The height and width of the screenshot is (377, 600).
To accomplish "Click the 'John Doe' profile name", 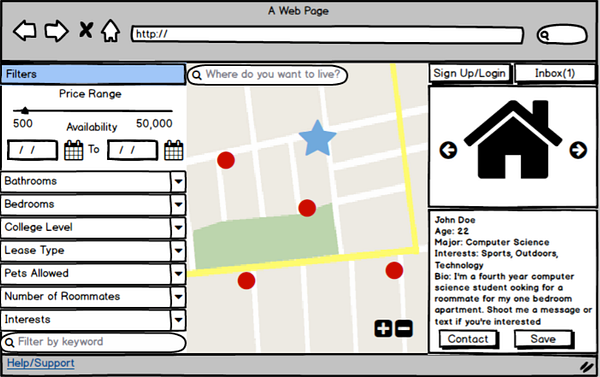I will pos(455,220).
